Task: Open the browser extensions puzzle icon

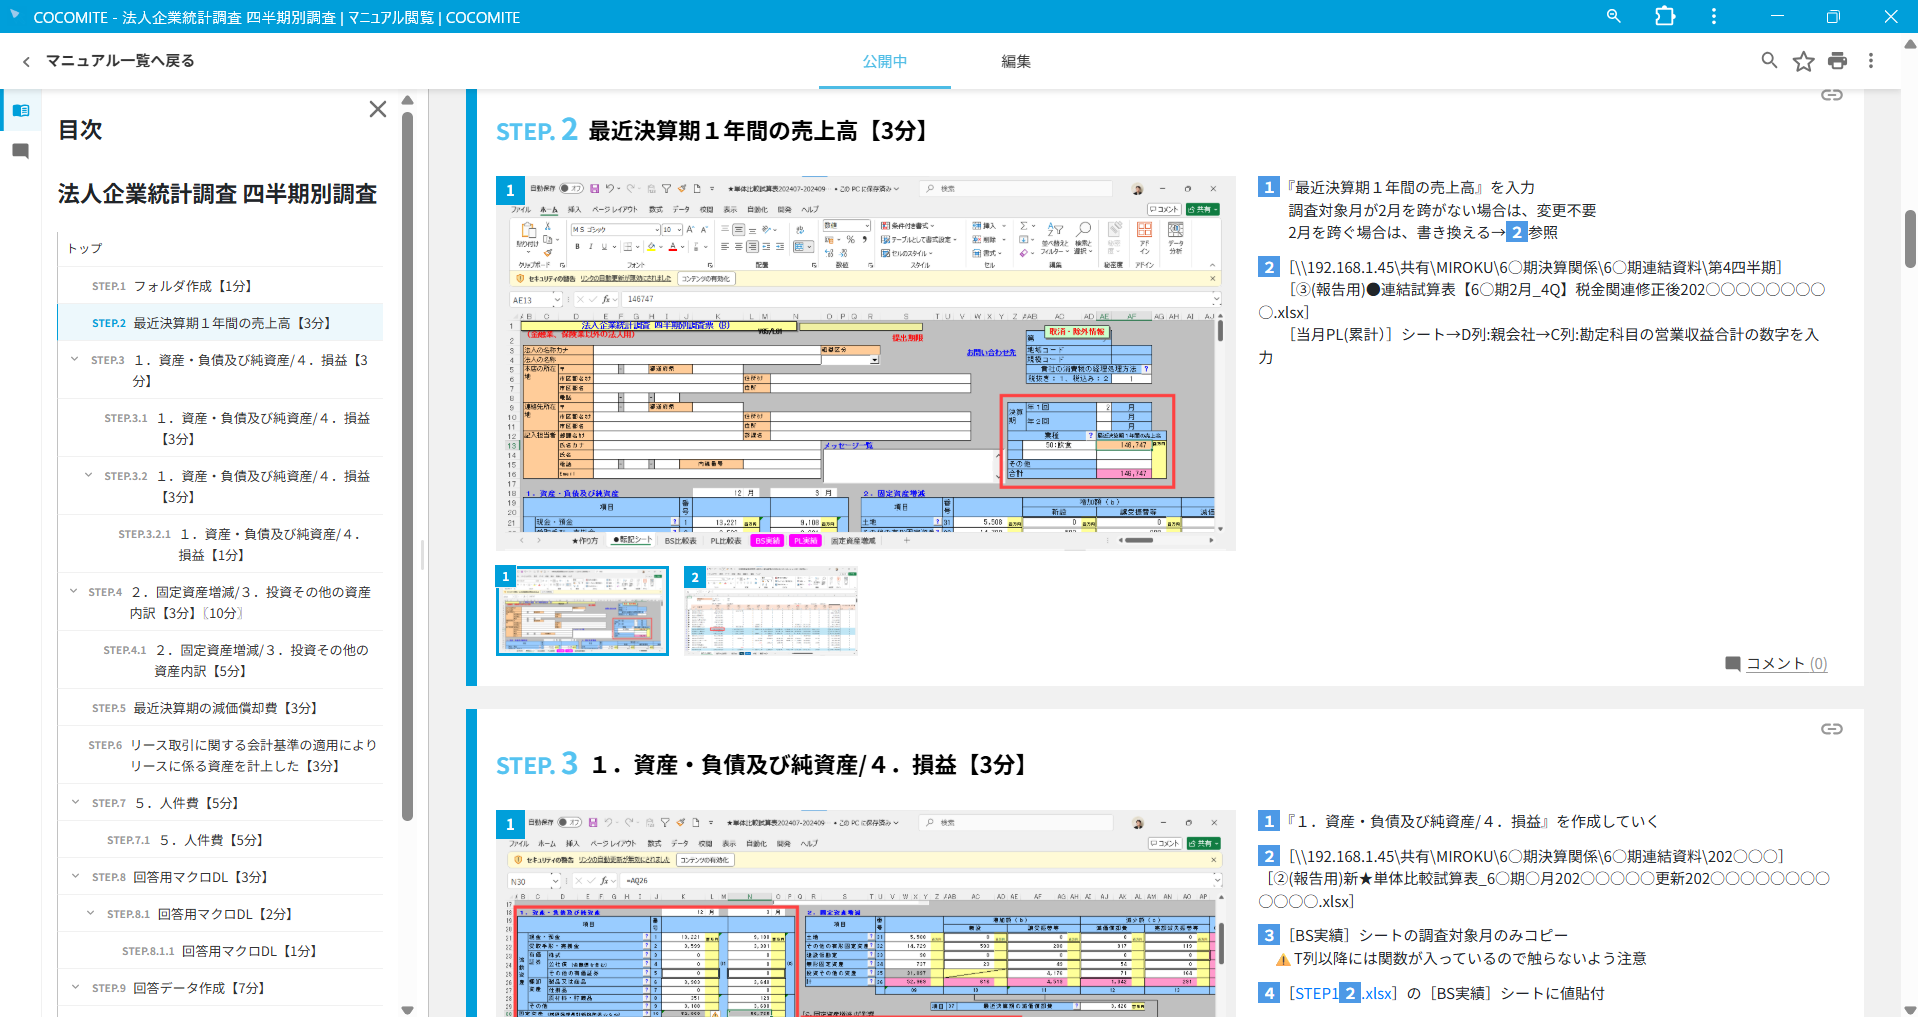Action: [x=1665, y=17]
